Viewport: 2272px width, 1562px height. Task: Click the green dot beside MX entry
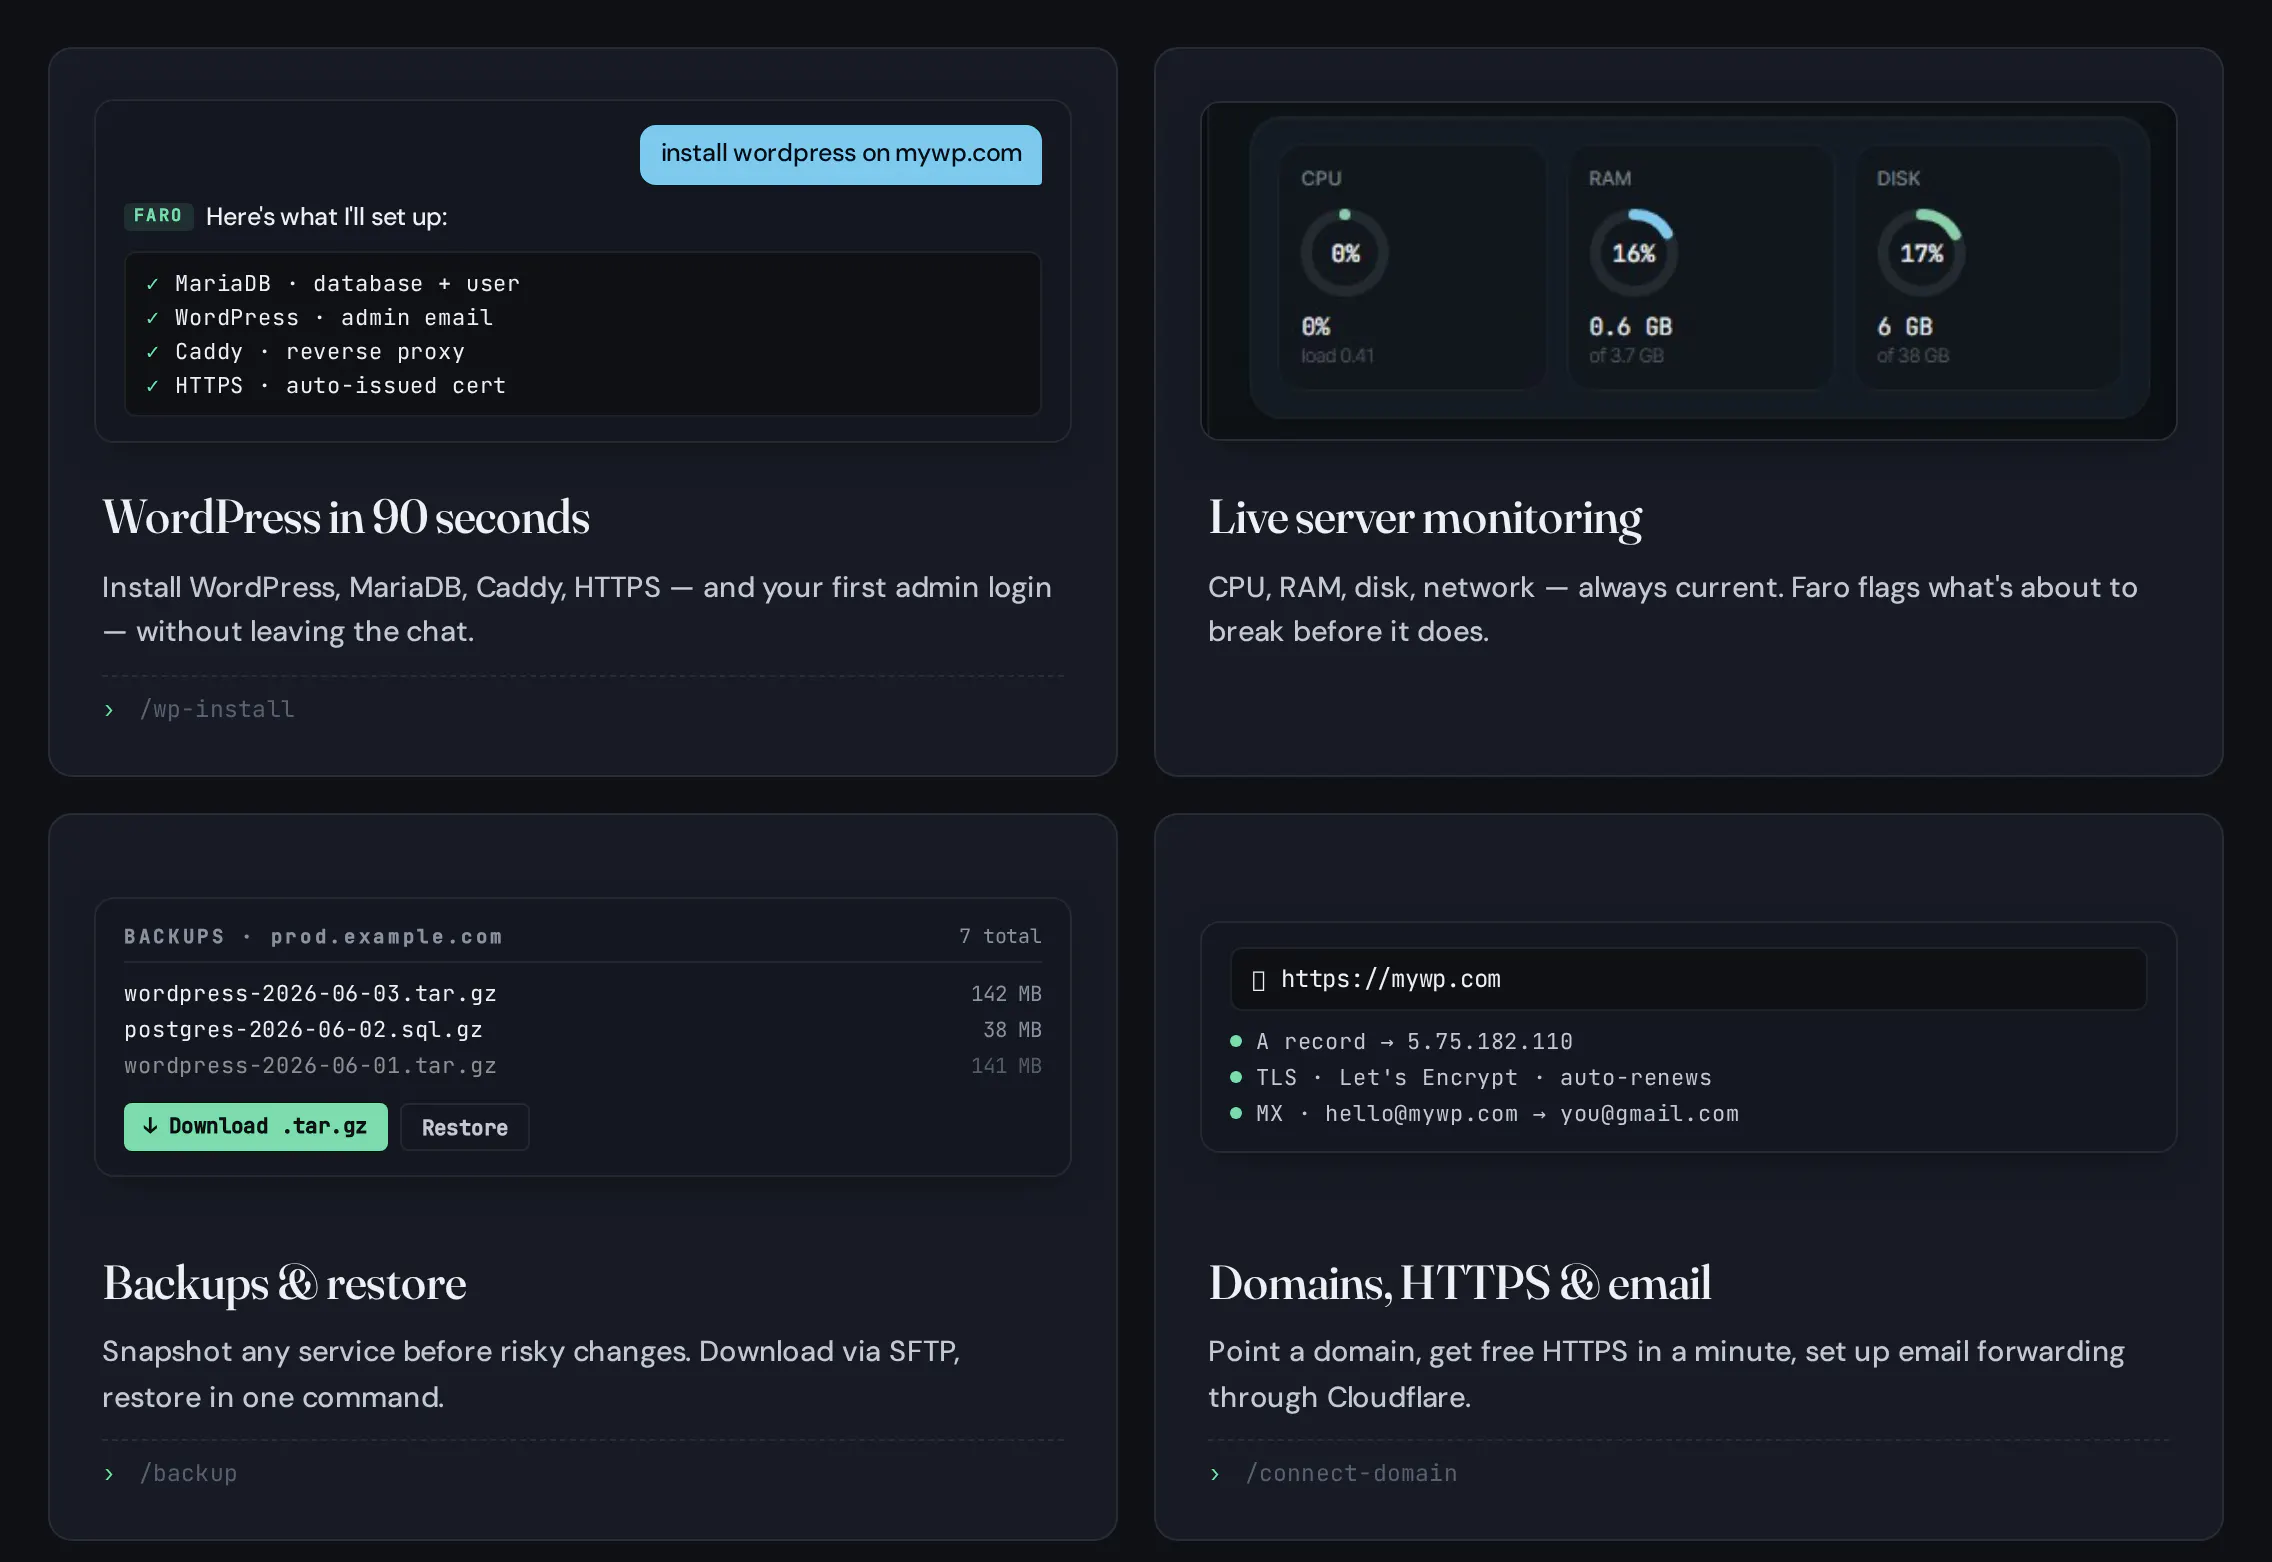click(x=1236, y=1113)
